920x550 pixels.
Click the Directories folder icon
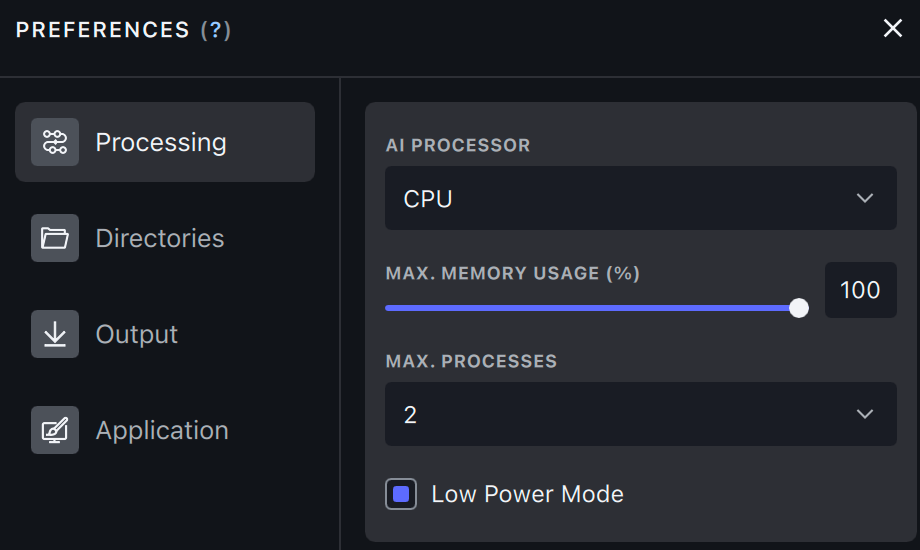tap(55, 238)
